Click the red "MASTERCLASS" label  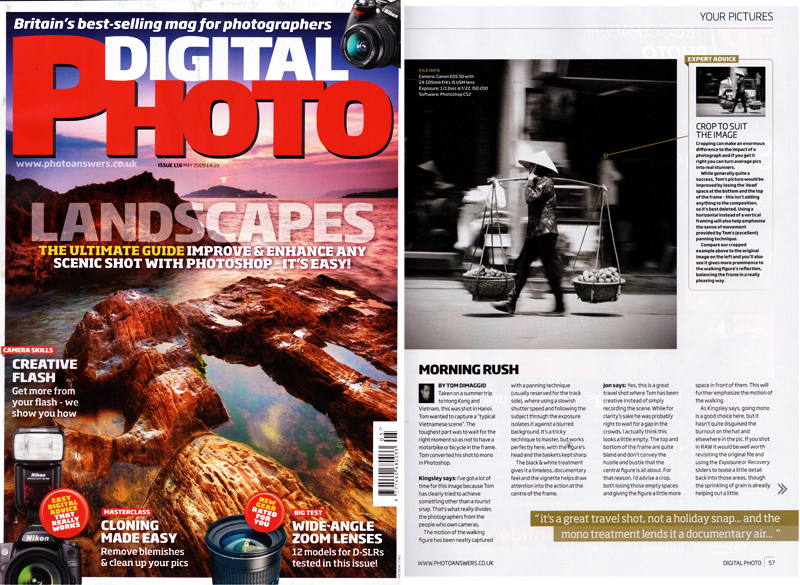[x=127, y=512]
